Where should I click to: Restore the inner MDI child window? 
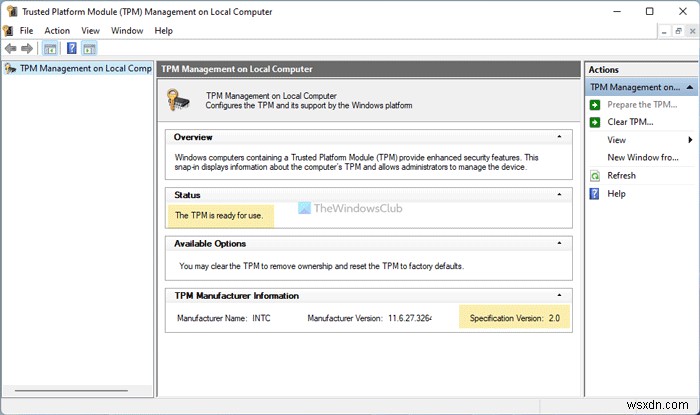(x=678, y=31)
